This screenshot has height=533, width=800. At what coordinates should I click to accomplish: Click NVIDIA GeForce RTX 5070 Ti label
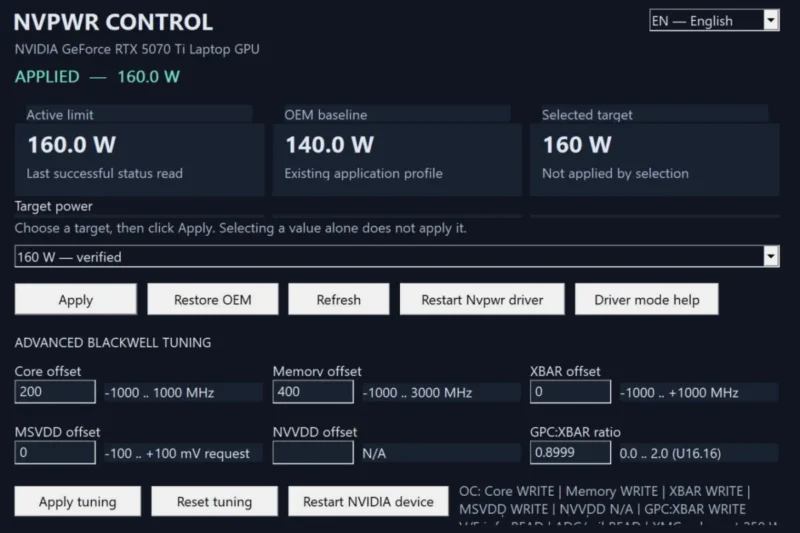pos(137,49)
